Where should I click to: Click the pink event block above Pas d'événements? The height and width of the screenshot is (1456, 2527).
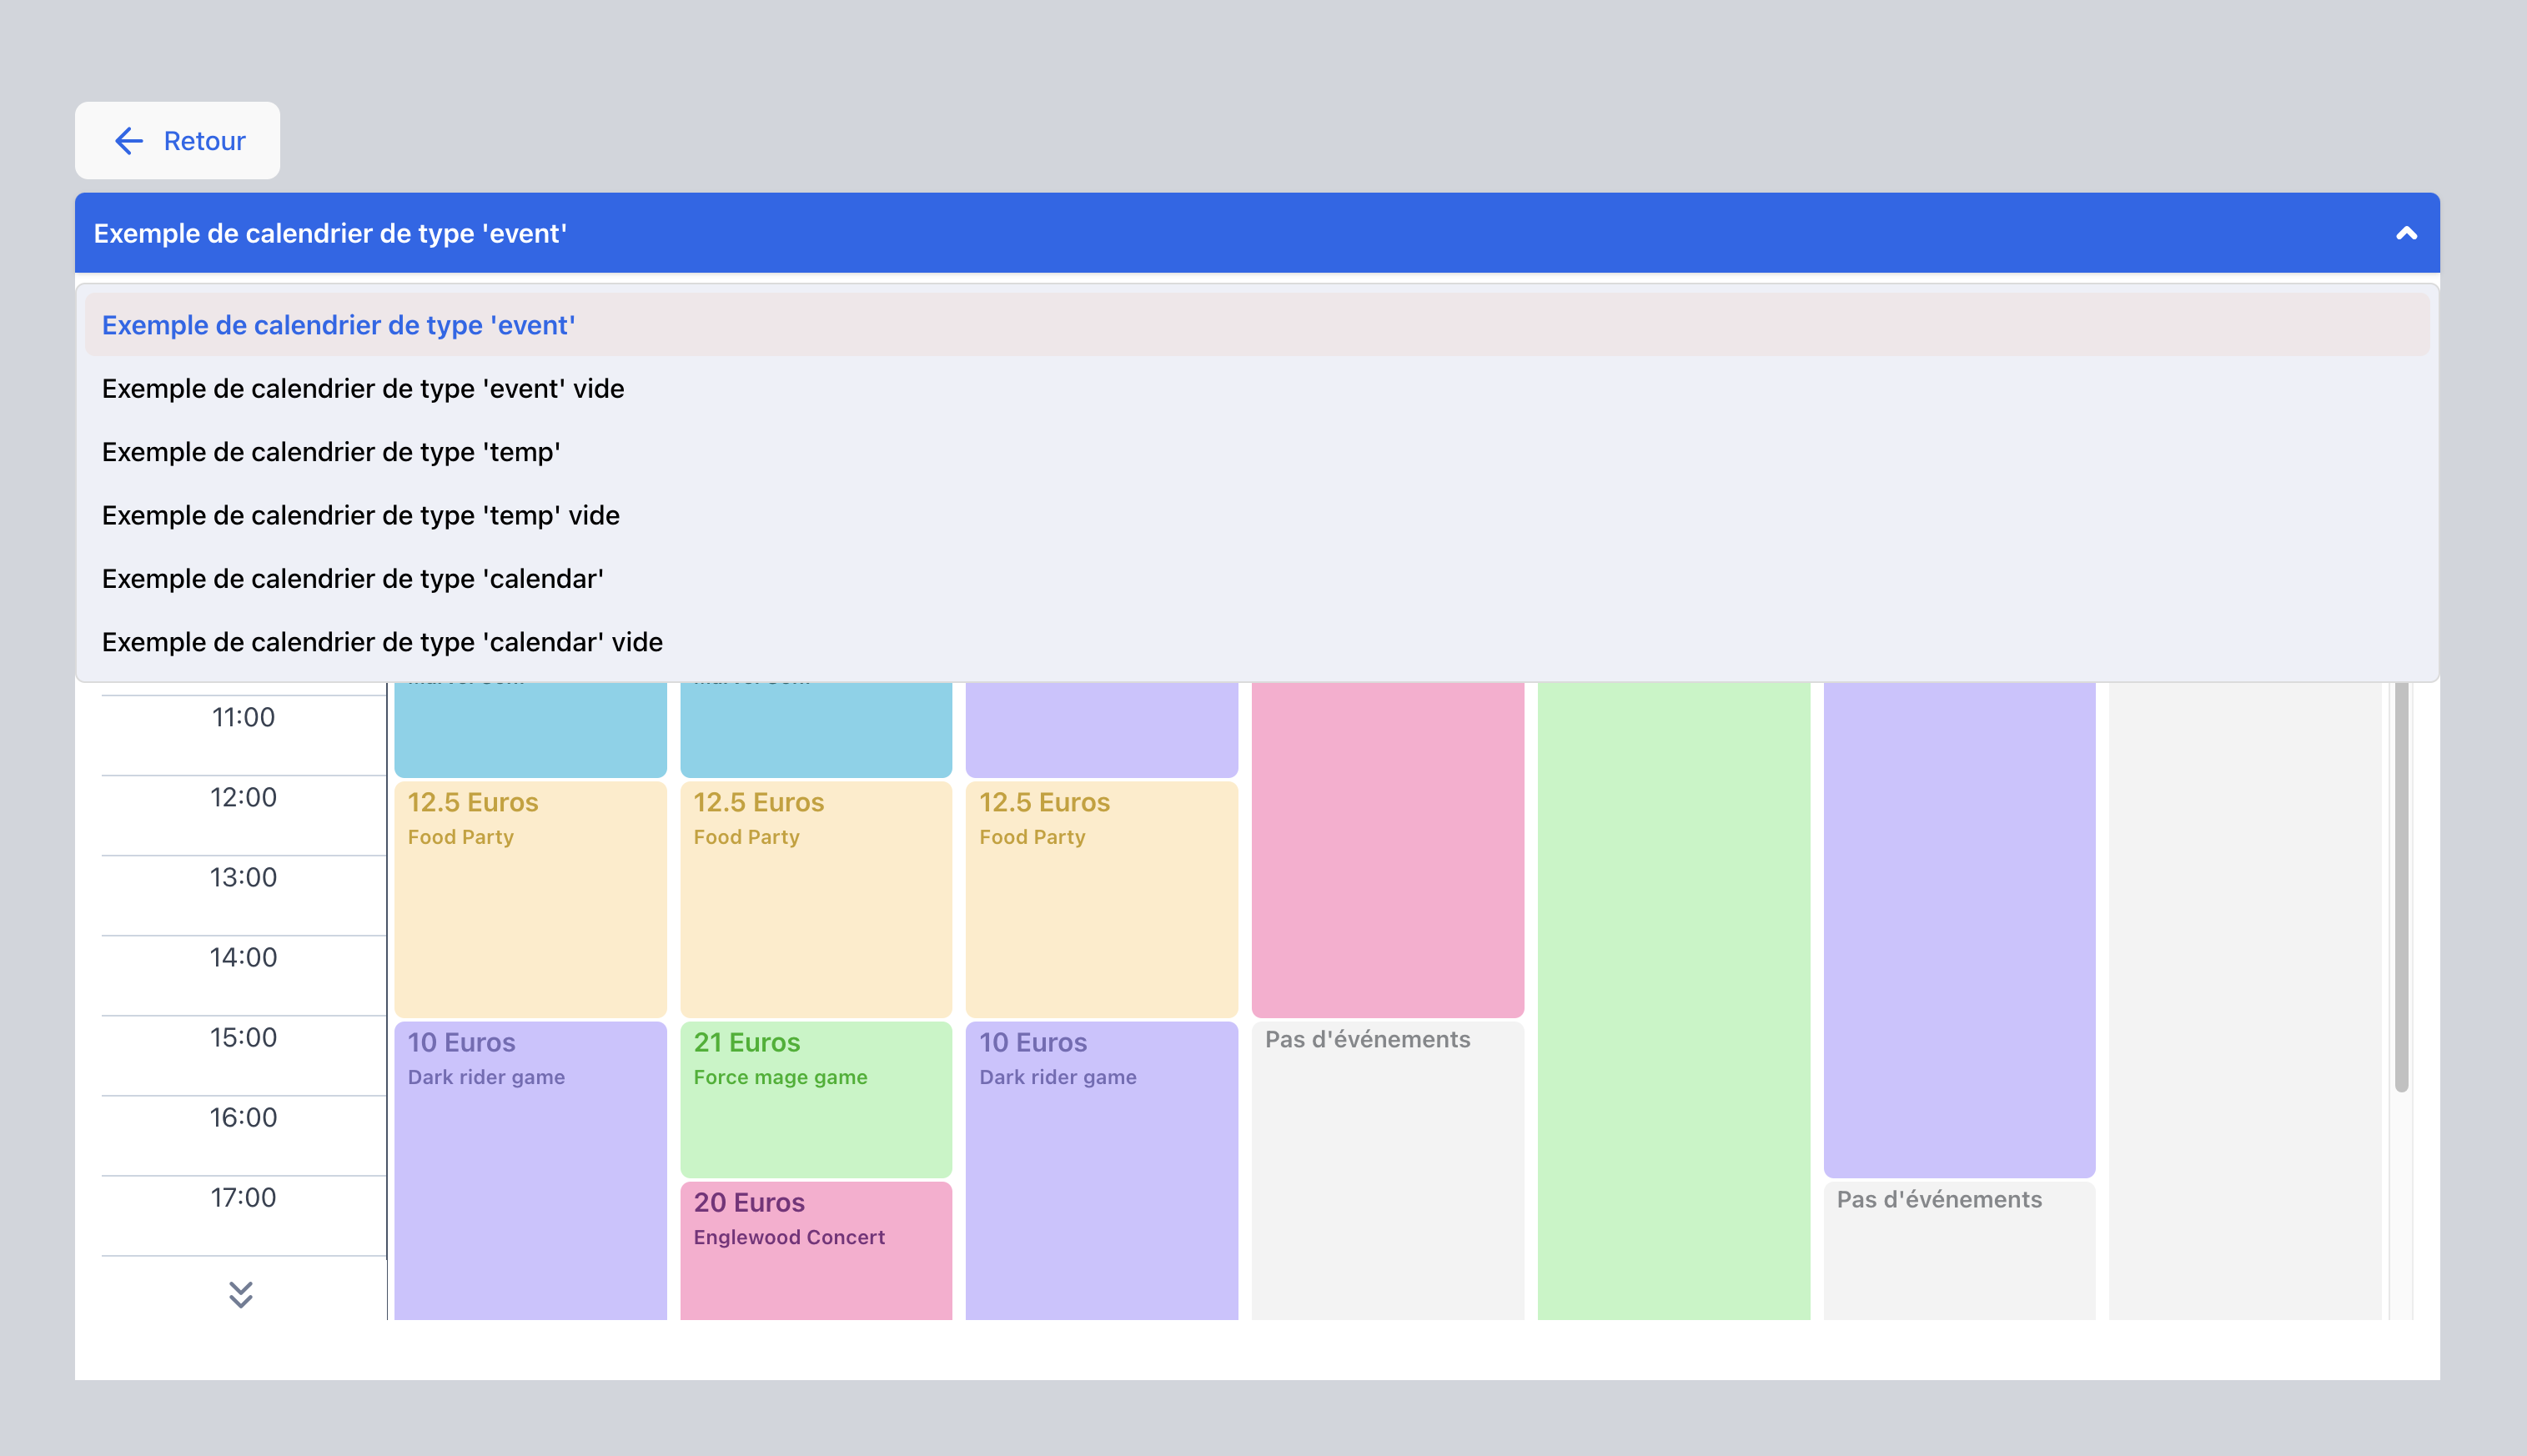click(x=1387, y=850)
